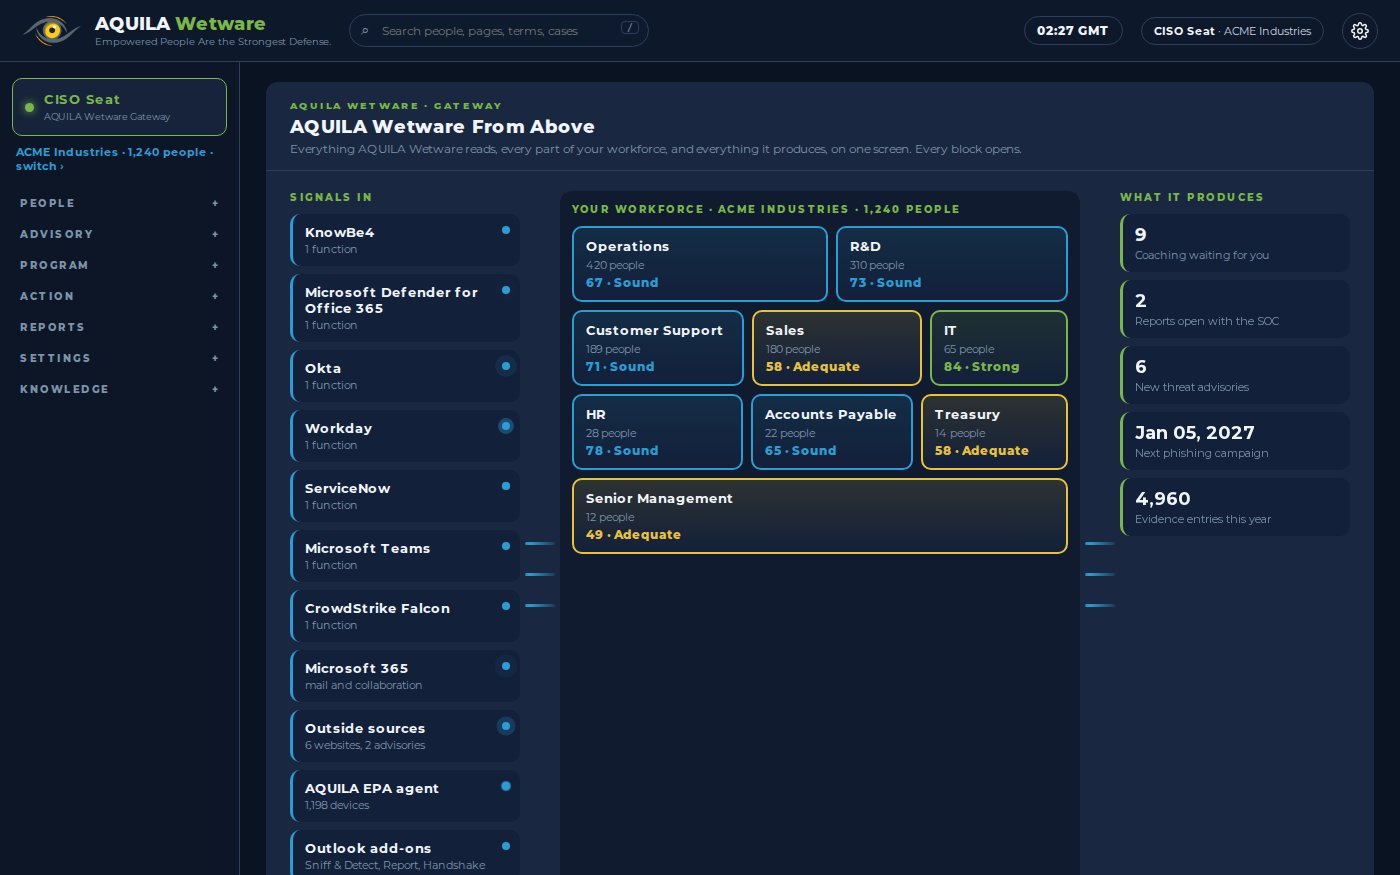Open the Accounts Payable block
Screen dimensions: 1400x875
[832, 432]
